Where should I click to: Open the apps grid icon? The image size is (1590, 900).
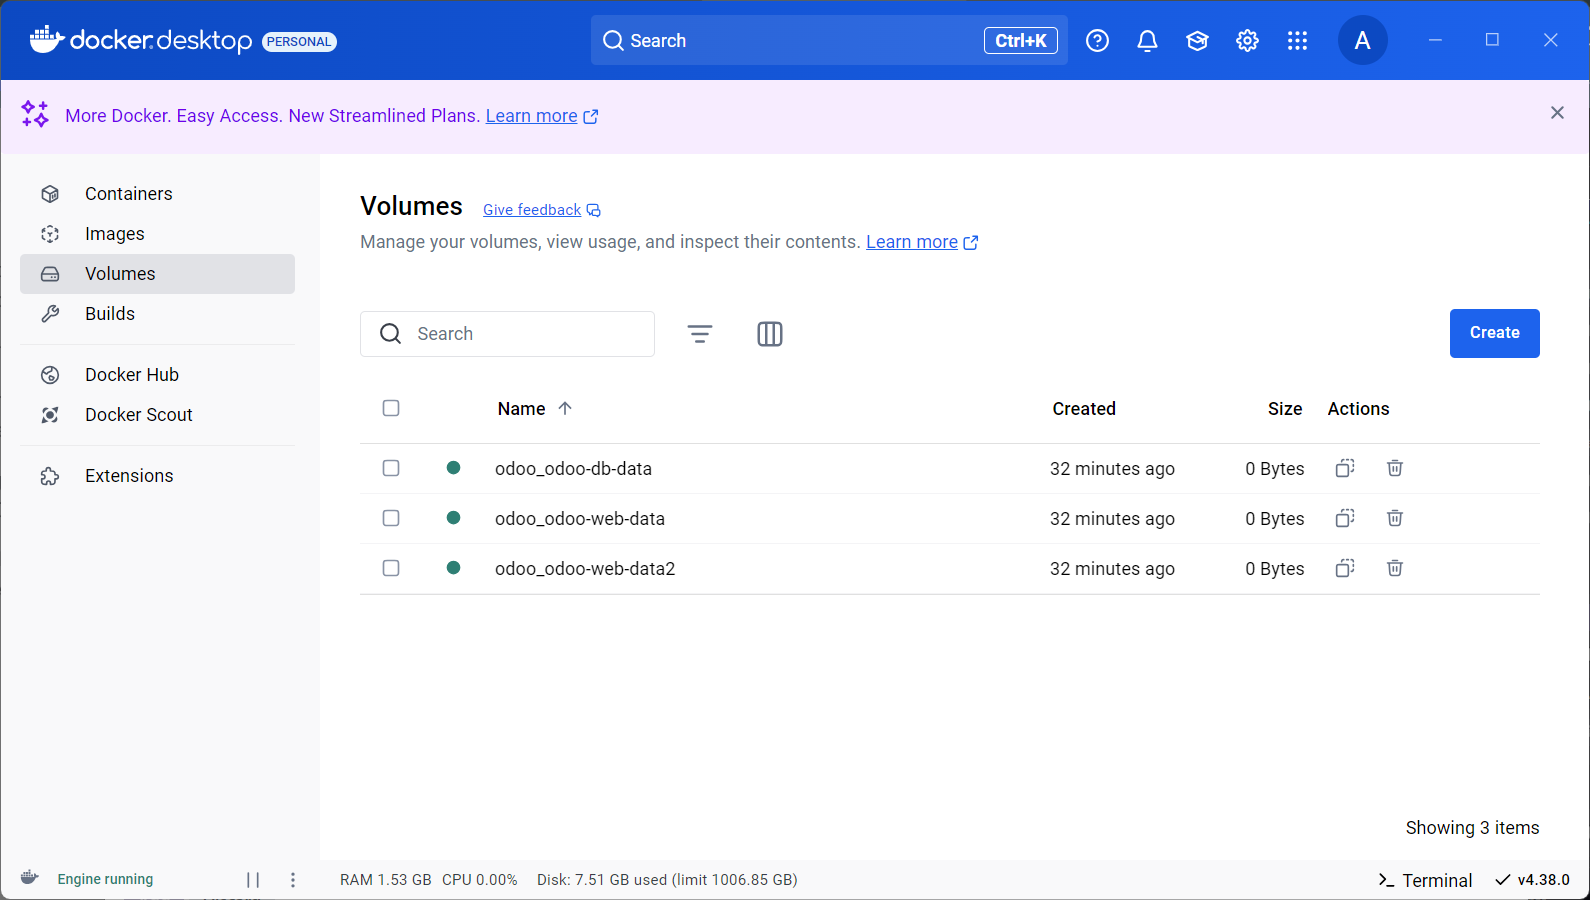pos(1297,41)
